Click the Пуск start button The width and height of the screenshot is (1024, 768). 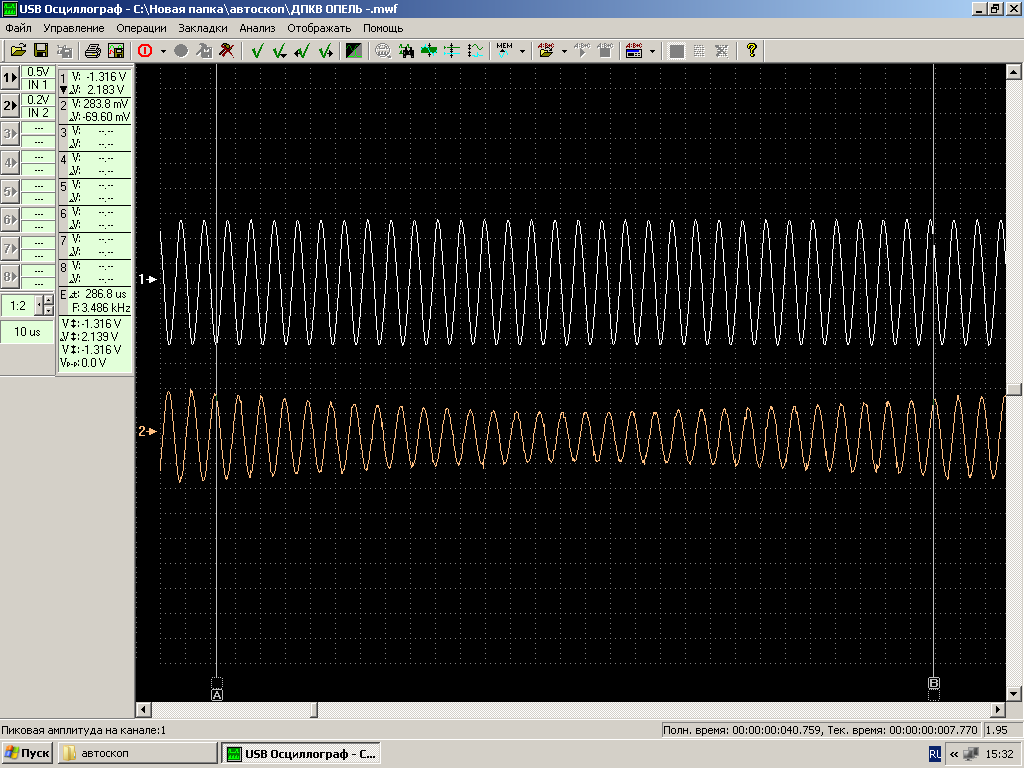(27, 753)
